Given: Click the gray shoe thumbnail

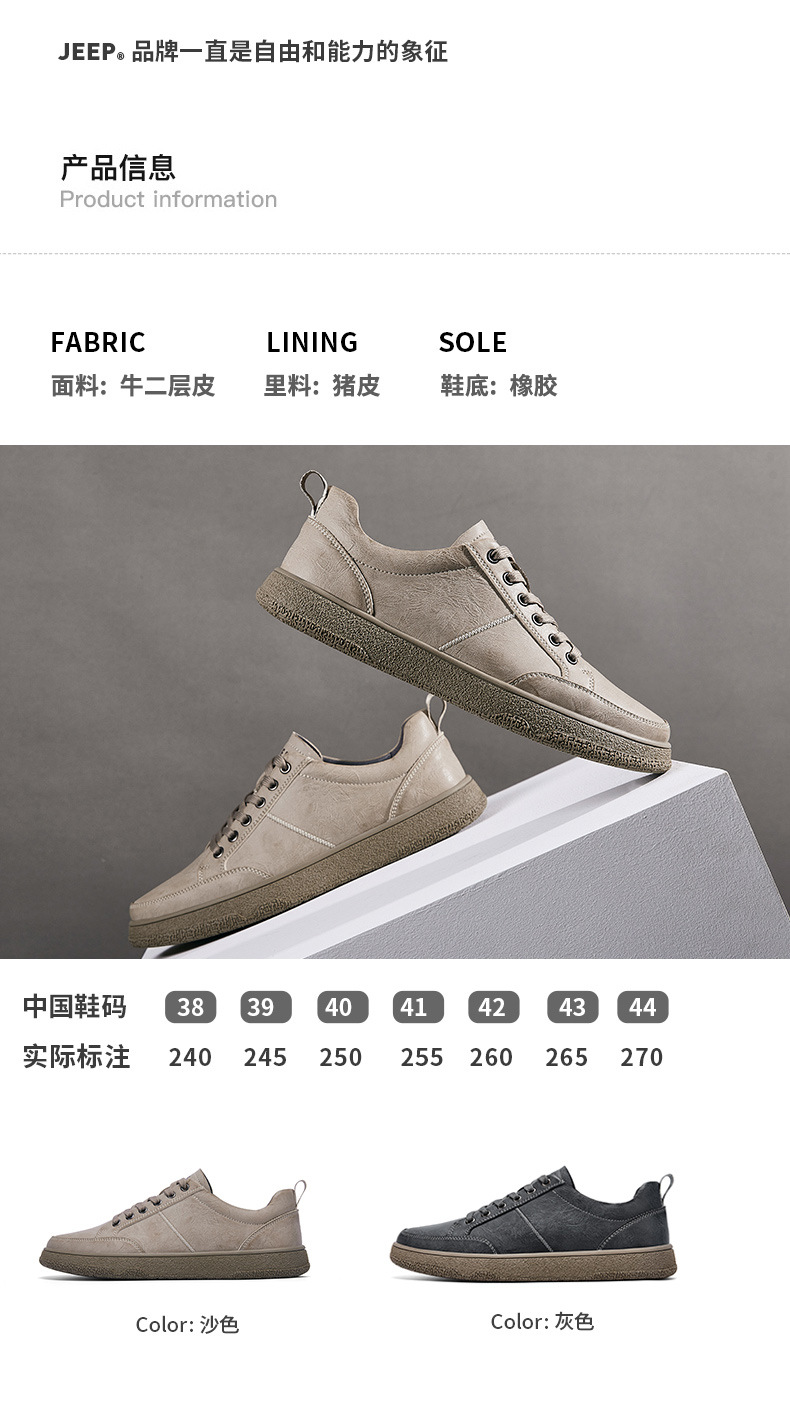Looking at the screenshot, I should (534, 1223).
